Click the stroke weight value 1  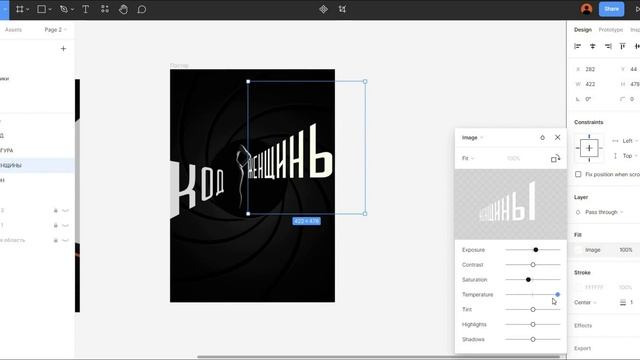631,302
